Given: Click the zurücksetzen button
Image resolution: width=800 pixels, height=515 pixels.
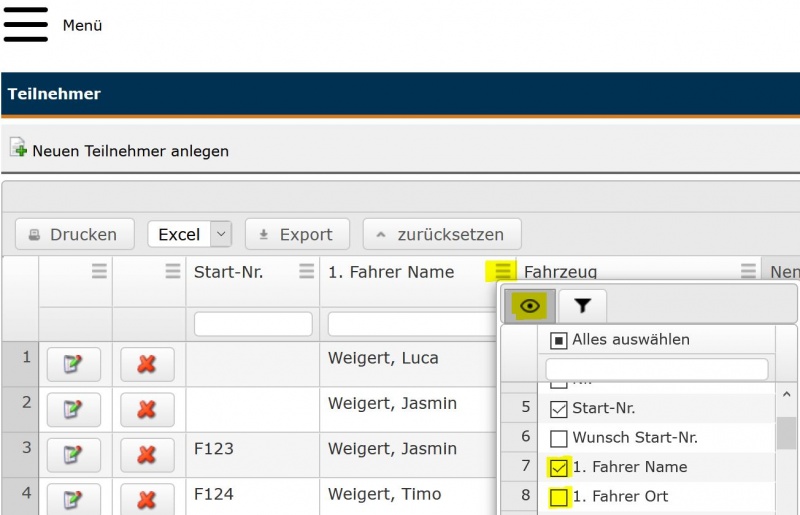Looking at the screenshot, I should (441, 234).
